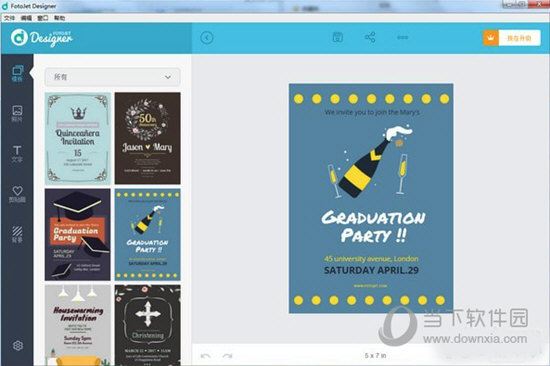The height and width of the screenshot is (366, 550).
Task: Choose the graduation cap Party template
Action: pos(78,234)
